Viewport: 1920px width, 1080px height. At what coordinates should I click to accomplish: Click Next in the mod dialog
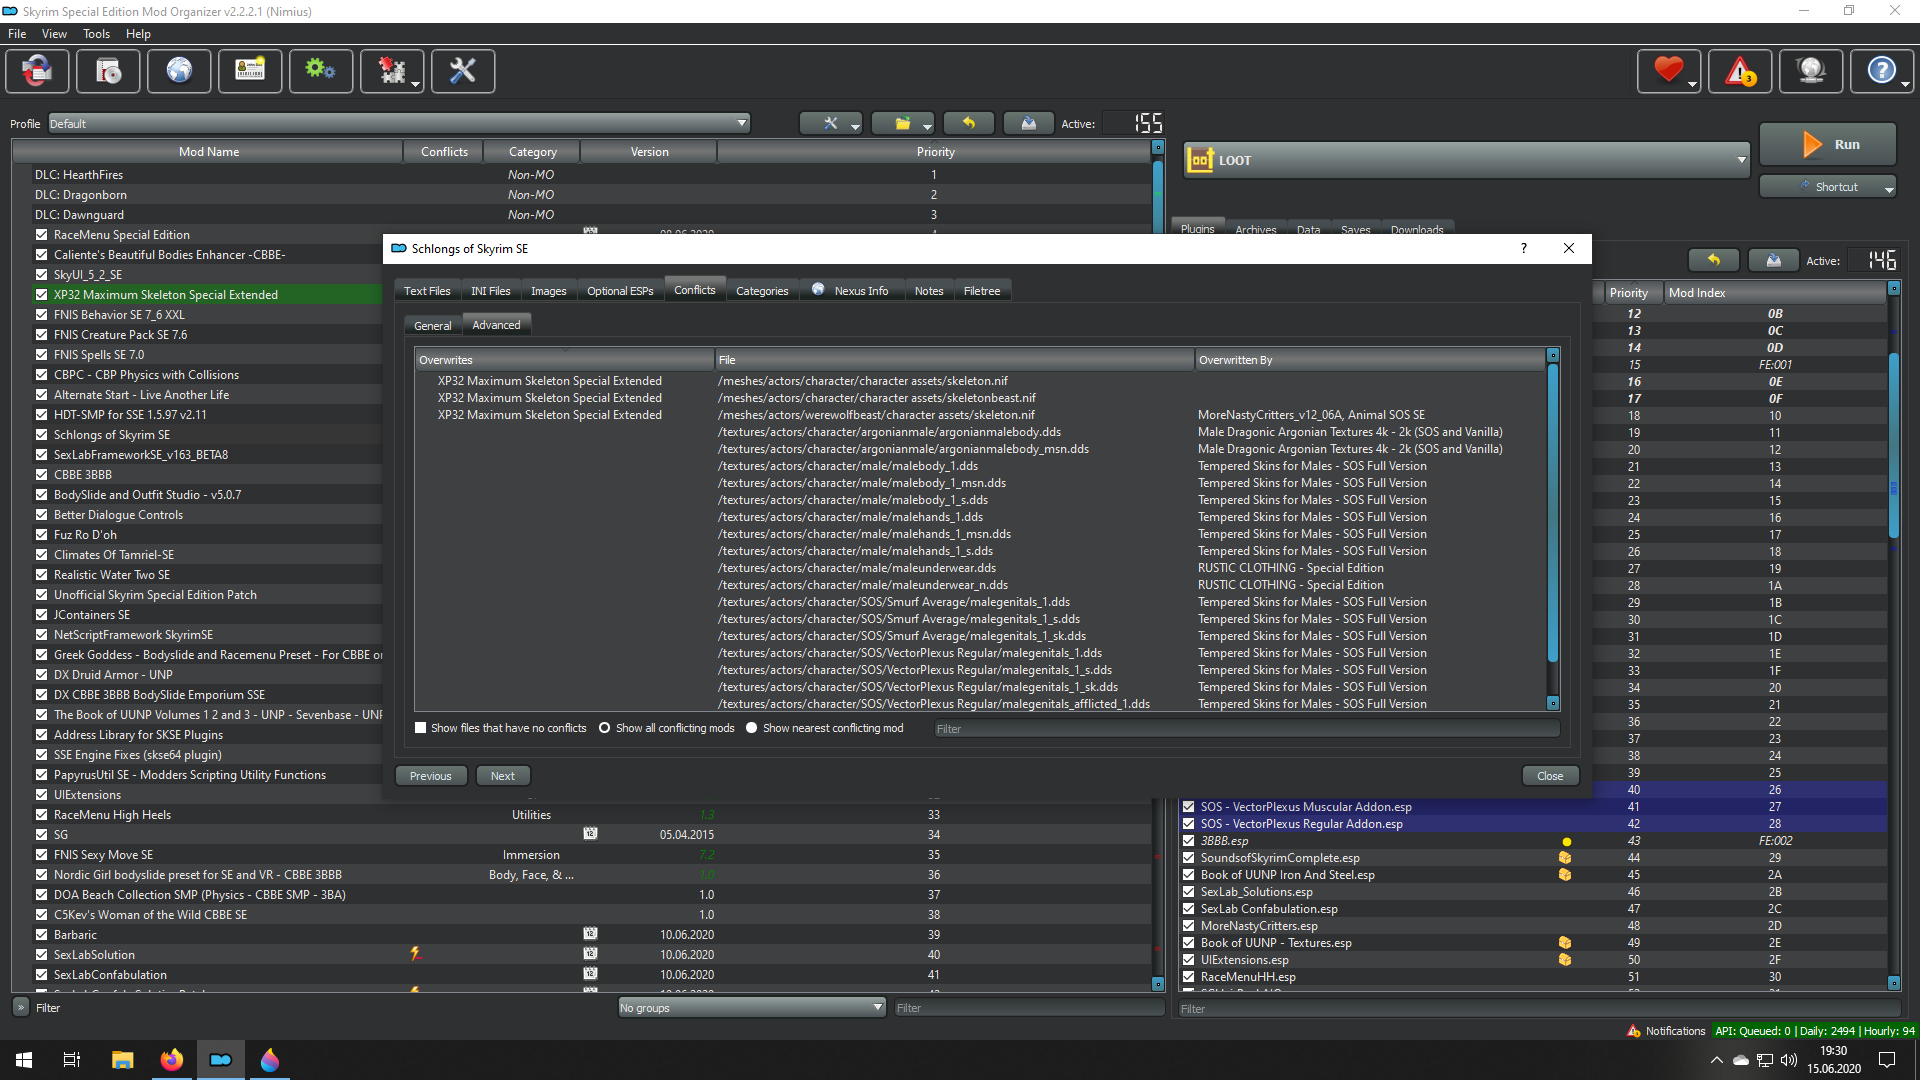503,776
